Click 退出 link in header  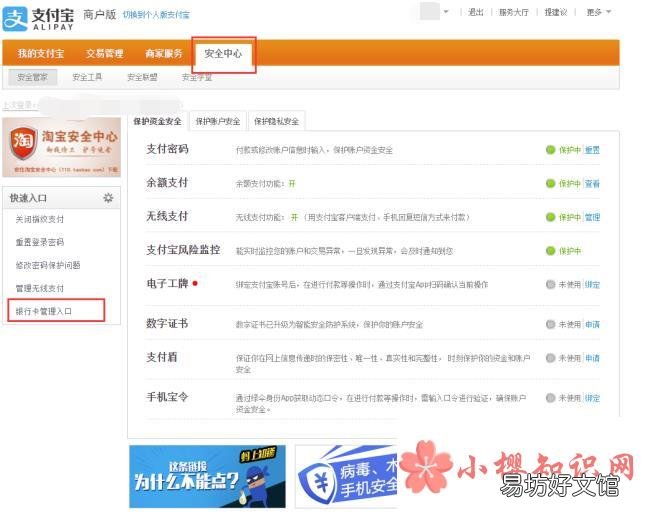475,12
